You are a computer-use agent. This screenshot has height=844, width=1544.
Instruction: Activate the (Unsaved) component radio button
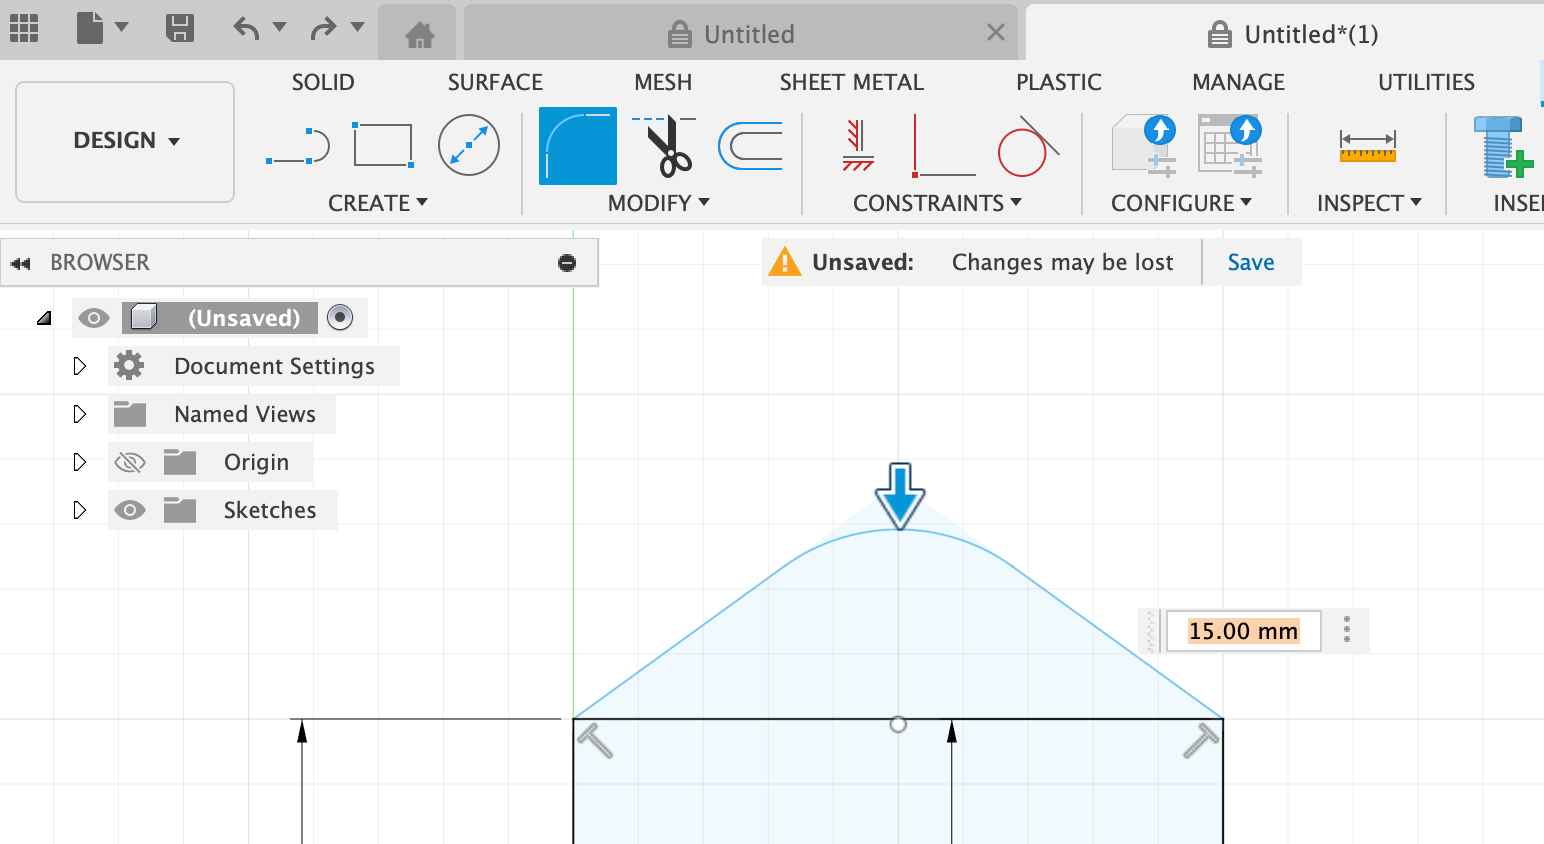(340, 318)
